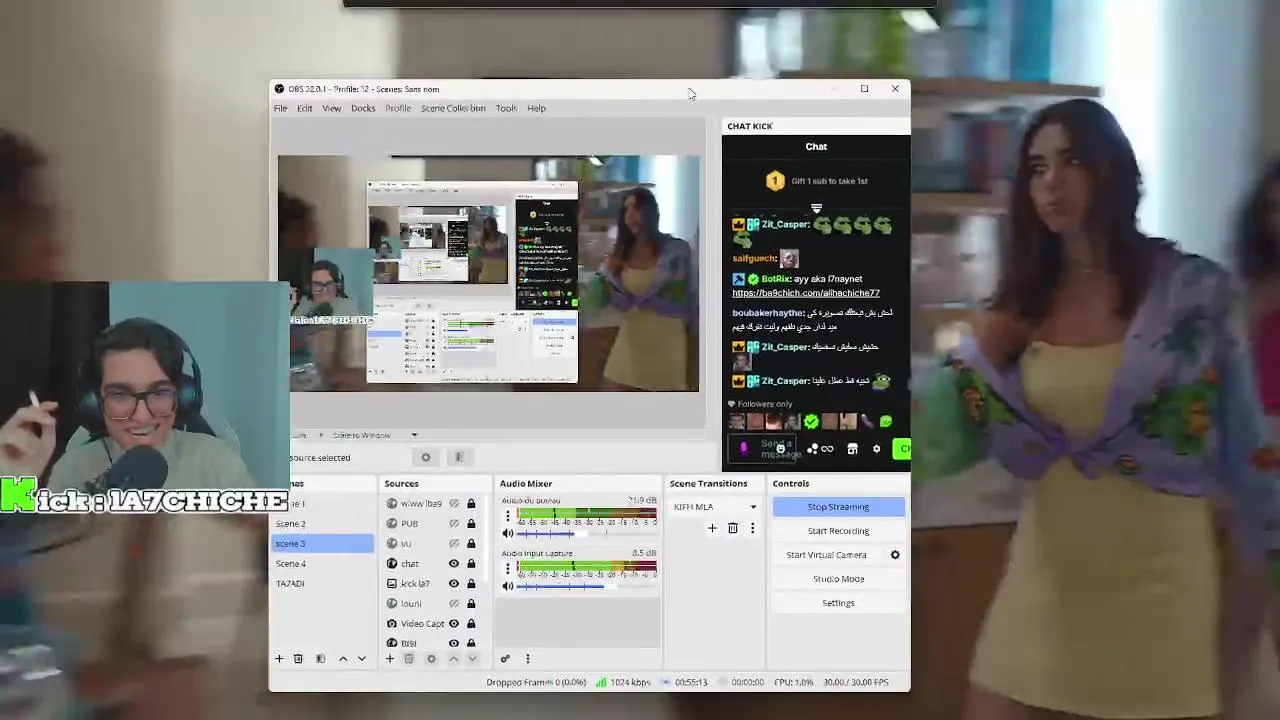The width and height of the screenshot is (1280, 720).
Task: Unlock the Video Capture source
Action: pos(471,623)
